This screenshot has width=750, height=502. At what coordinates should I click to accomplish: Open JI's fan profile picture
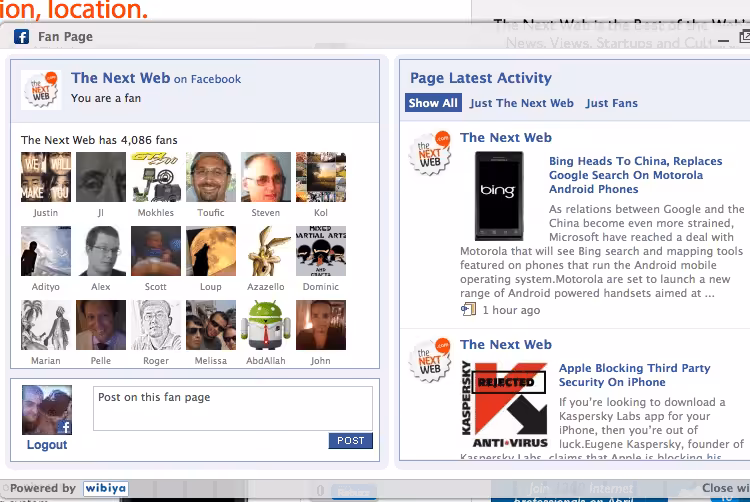[x=101, y=177]
